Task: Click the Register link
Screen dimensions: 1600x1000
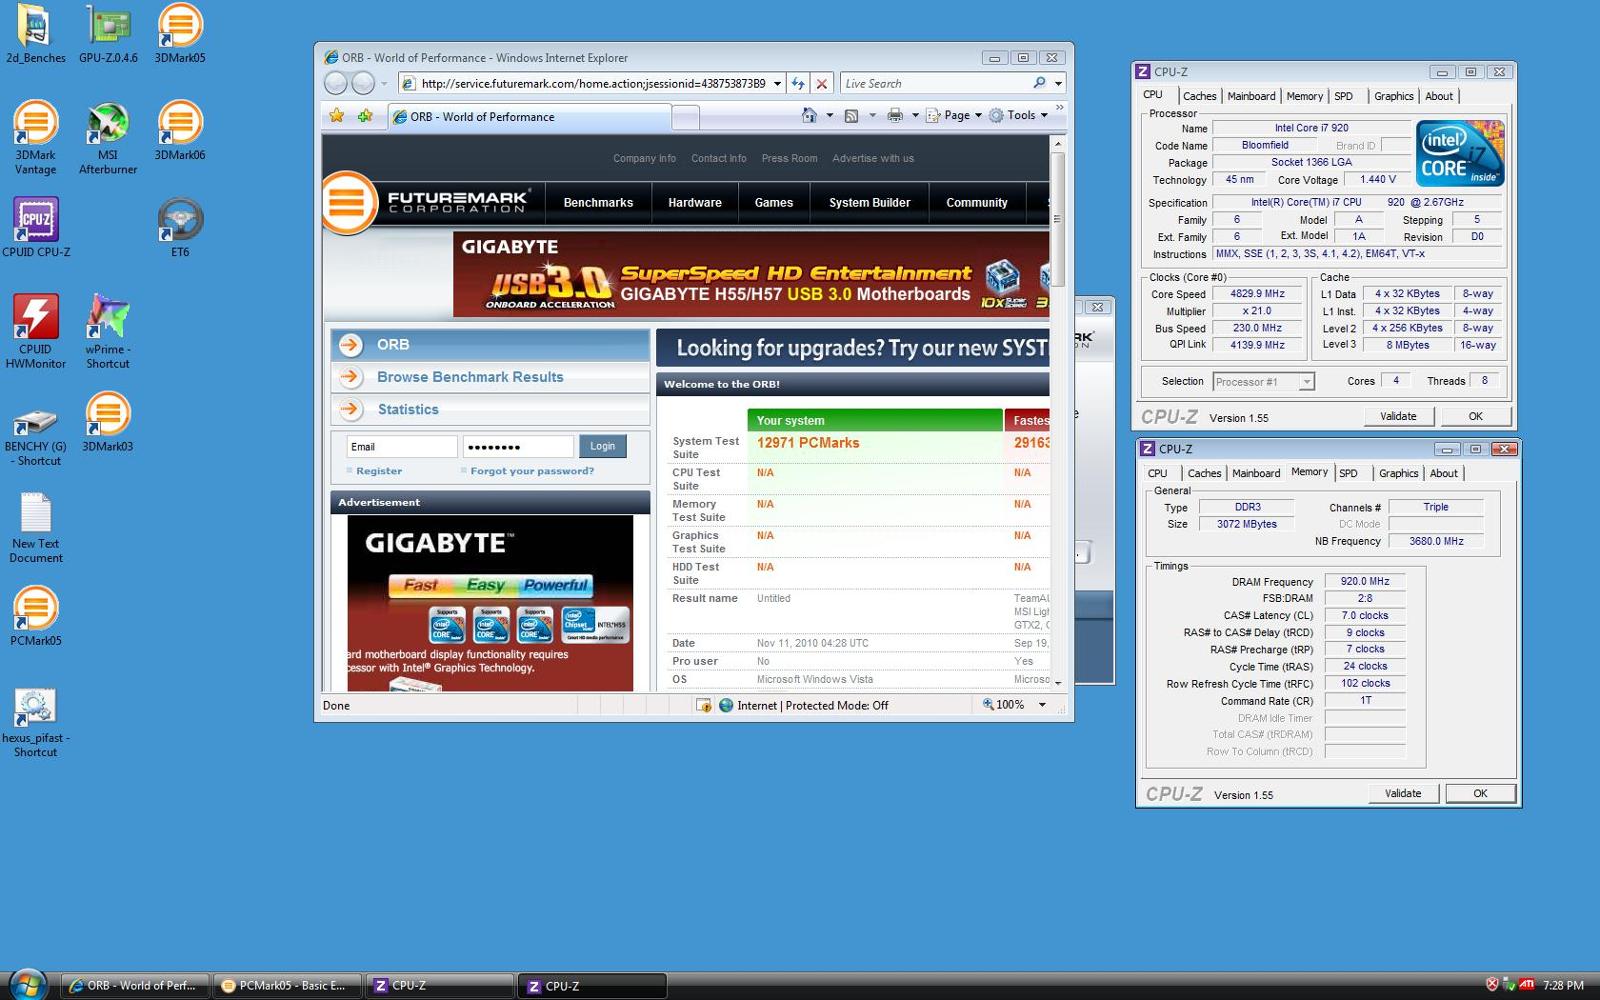Action: point(379,471)
